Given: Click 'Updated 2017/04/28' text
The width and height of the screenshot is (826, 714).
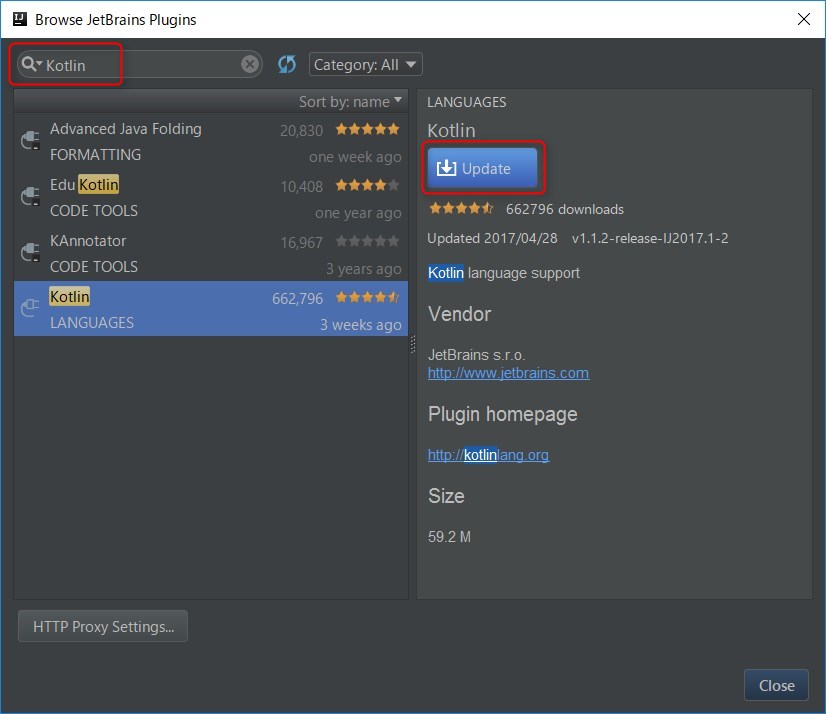Looking at the screenshot, I should tap(492, 238).
